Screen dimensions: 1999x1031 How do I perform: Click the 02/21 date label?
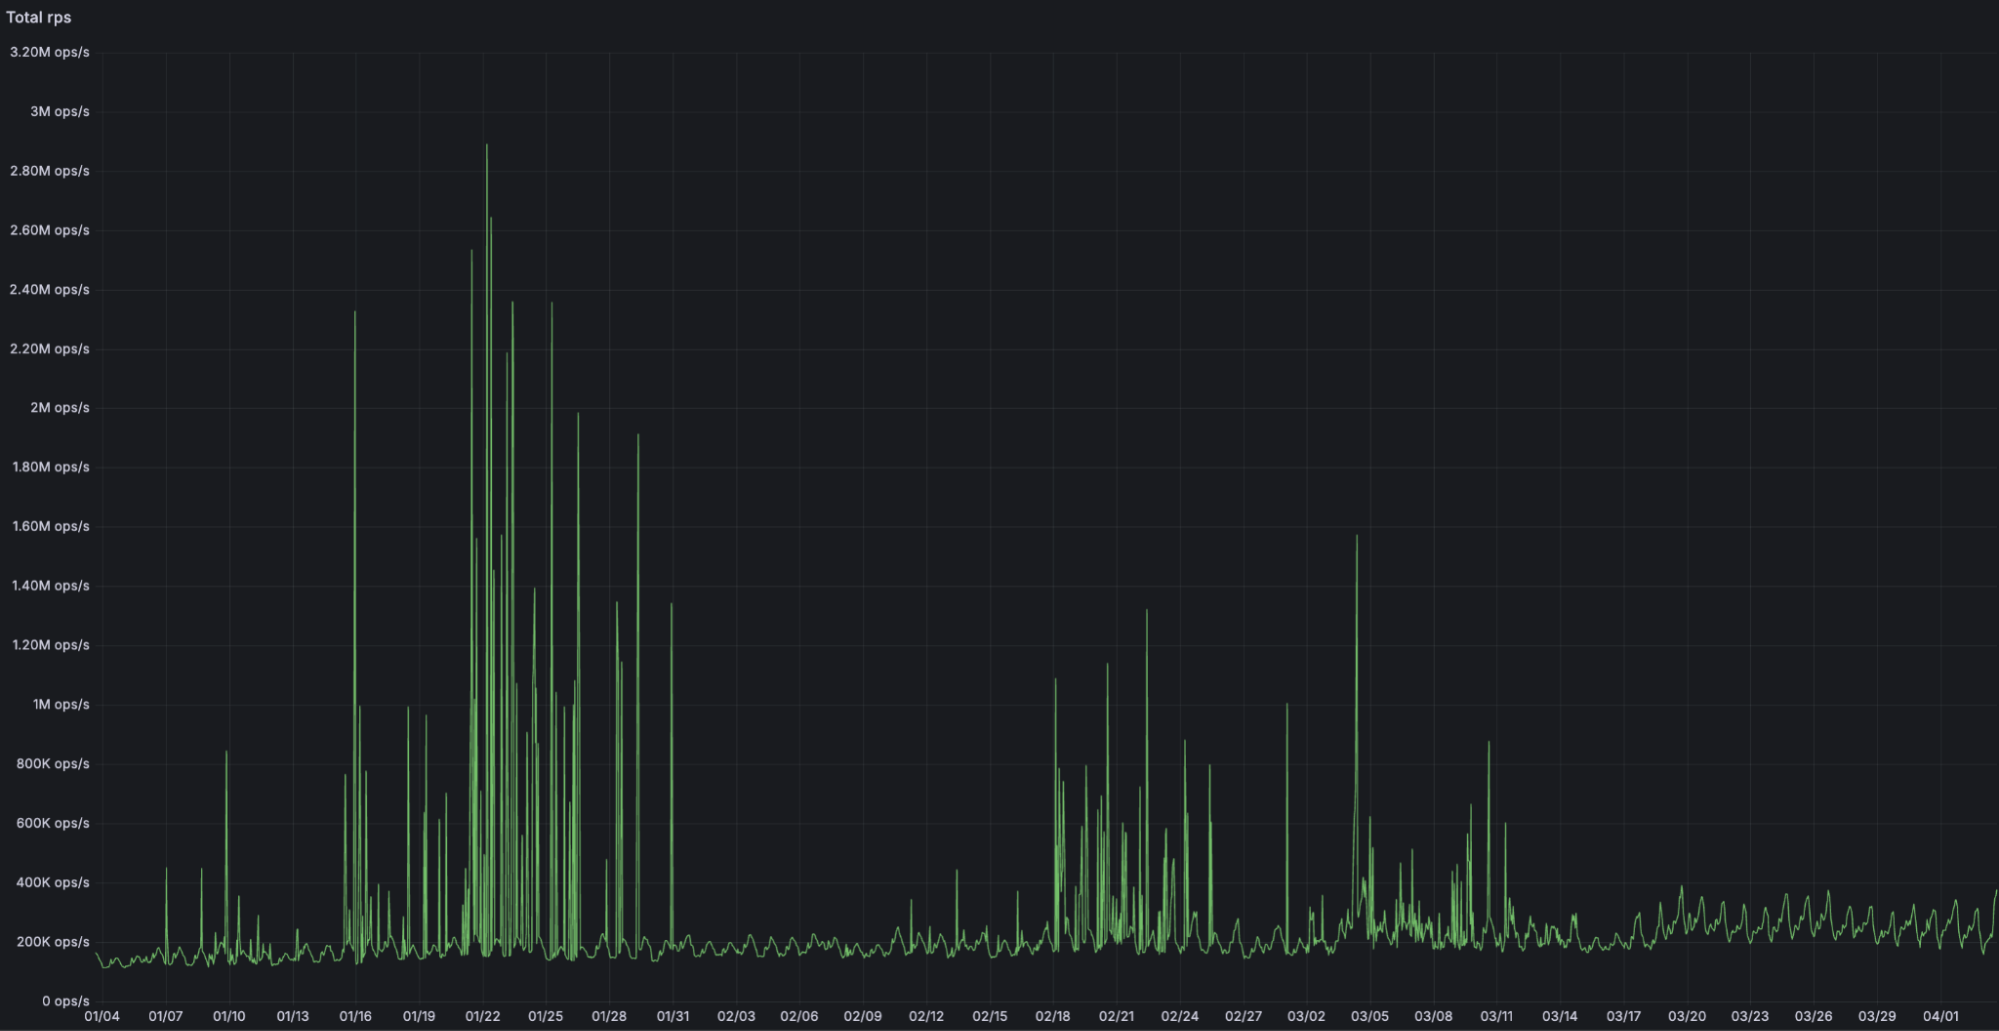click(x=1117, y=1017)
